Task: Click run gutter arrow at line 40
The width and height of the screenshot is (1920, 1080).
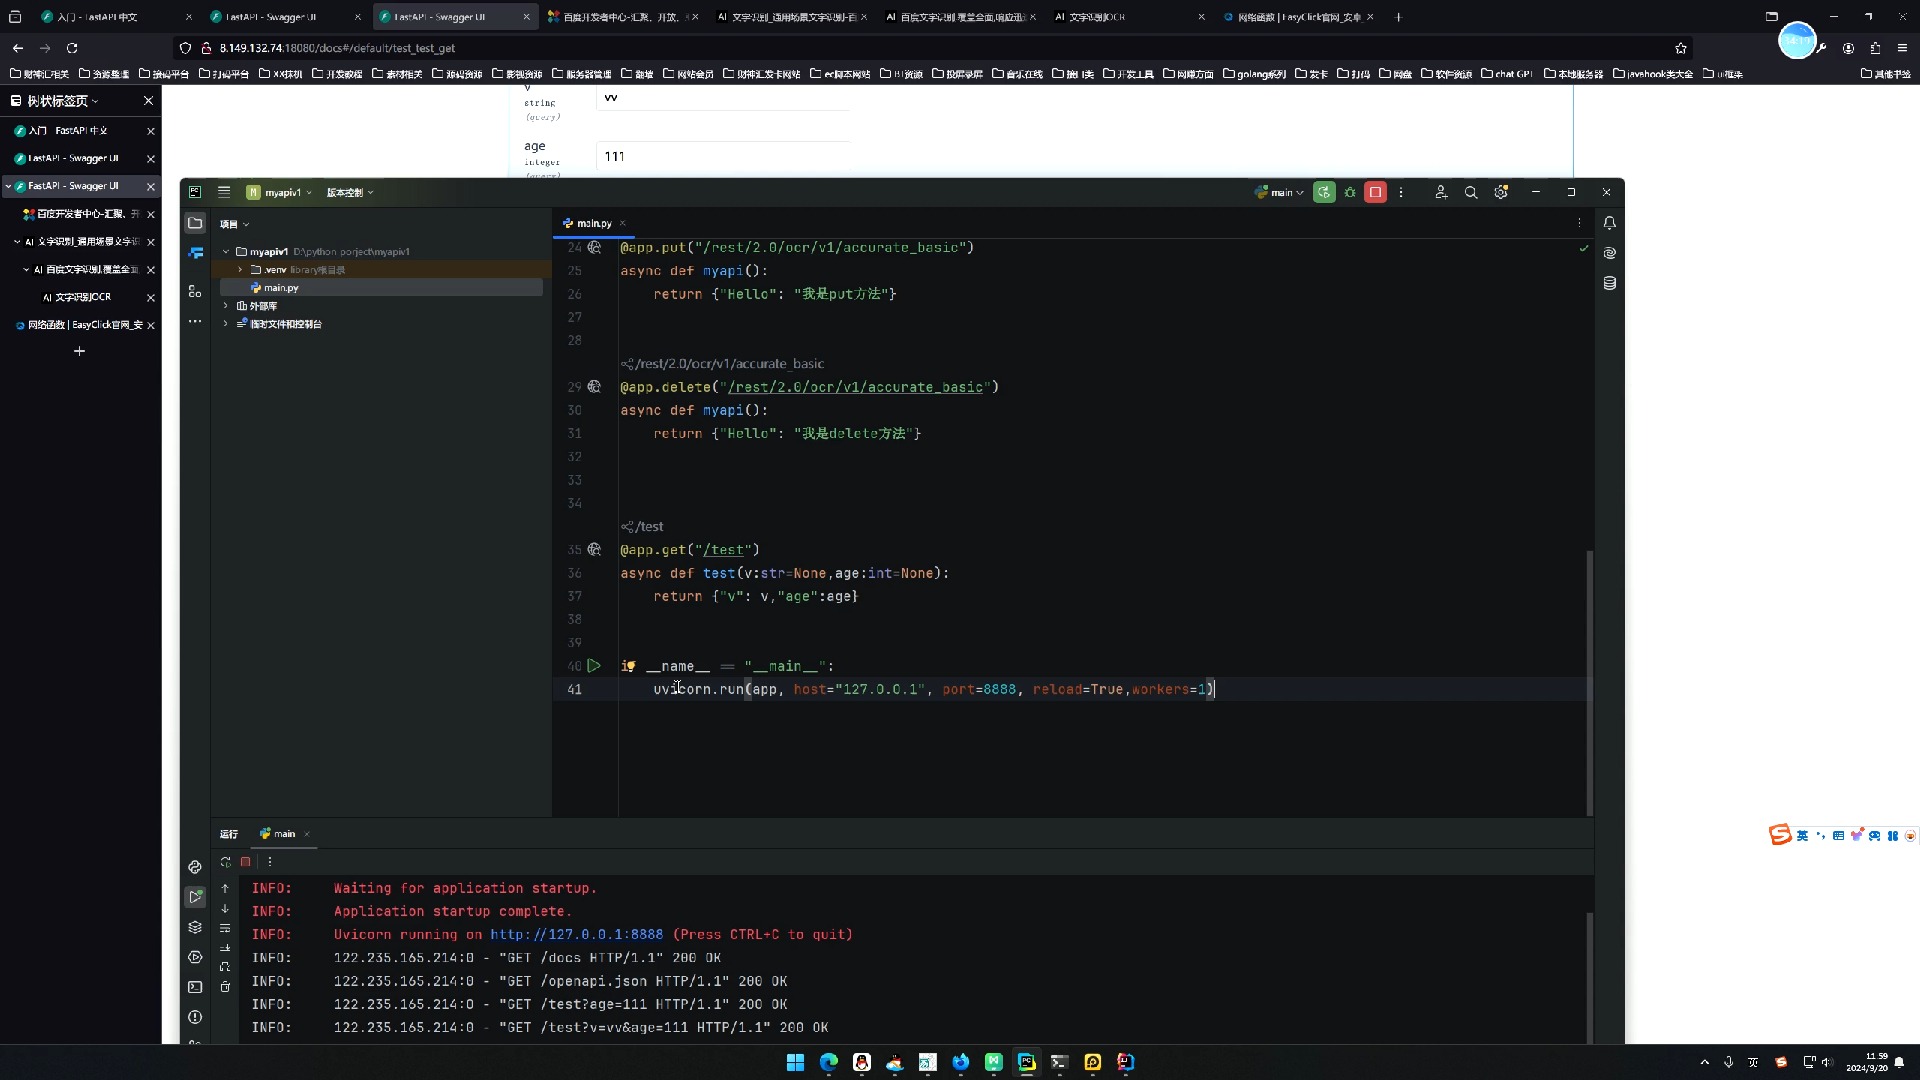Action: 594,665
